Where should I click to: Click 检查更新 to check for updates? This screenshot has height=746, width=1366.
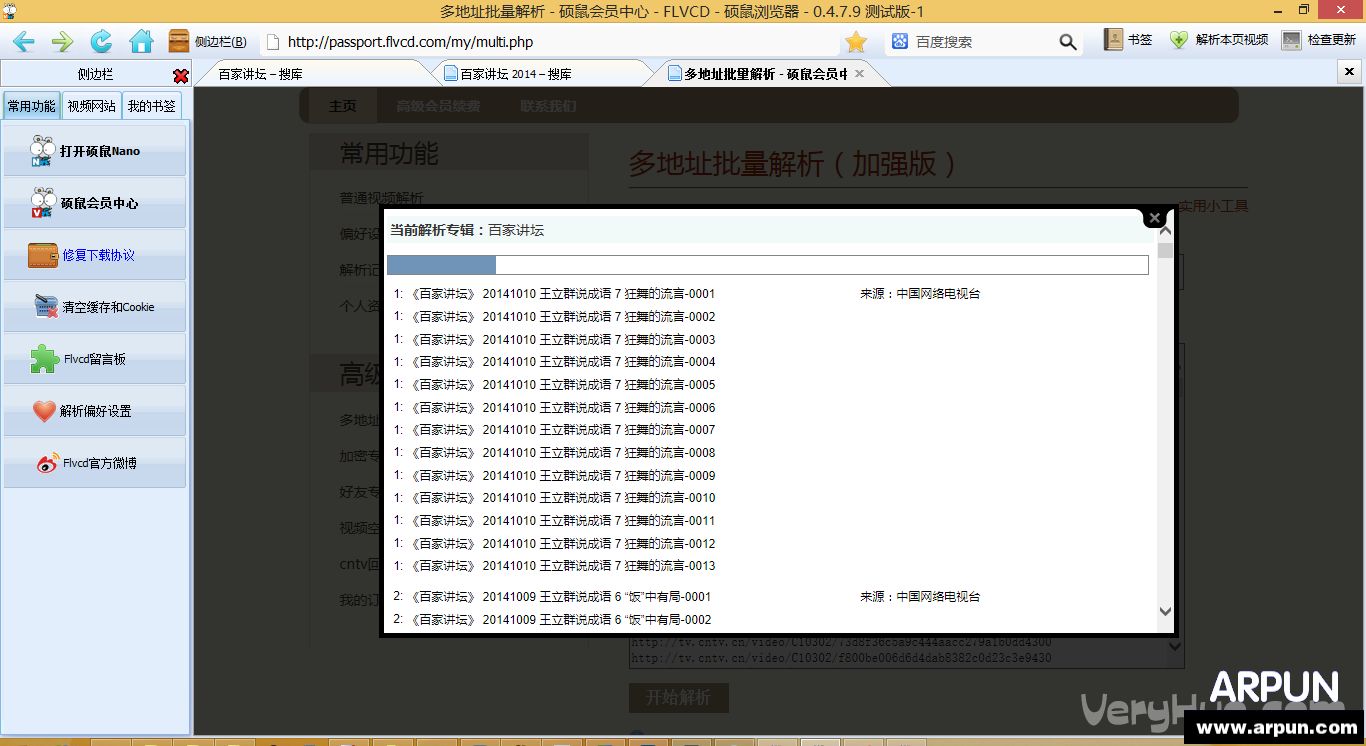pos(1319,40)
